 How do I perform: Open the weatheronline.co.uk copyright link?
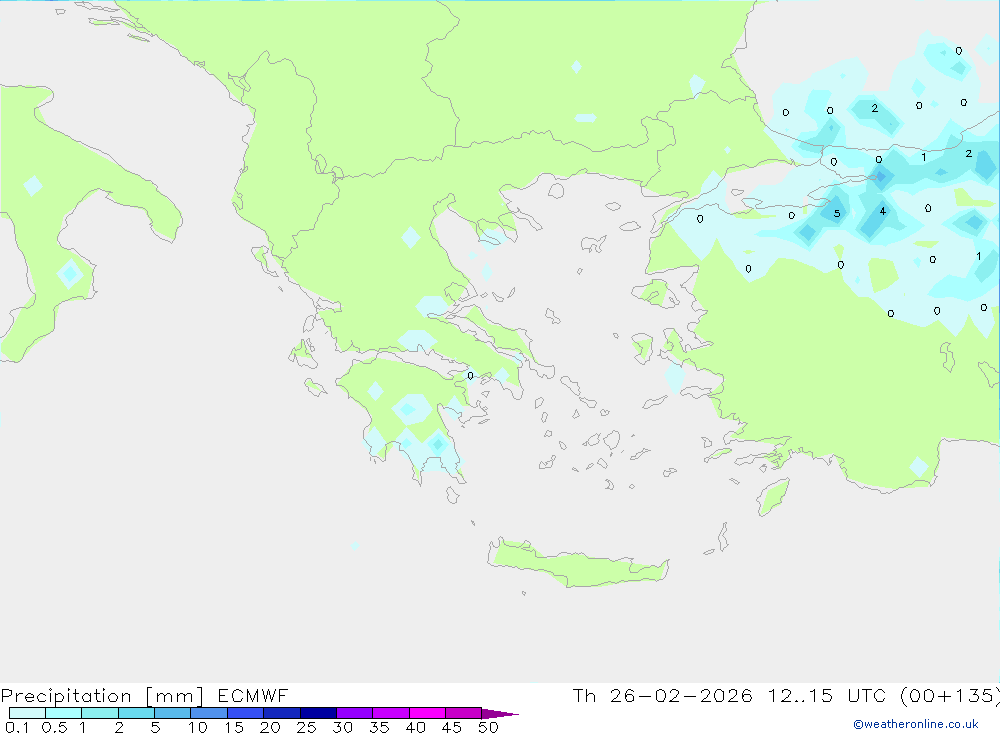coord(916,724)
